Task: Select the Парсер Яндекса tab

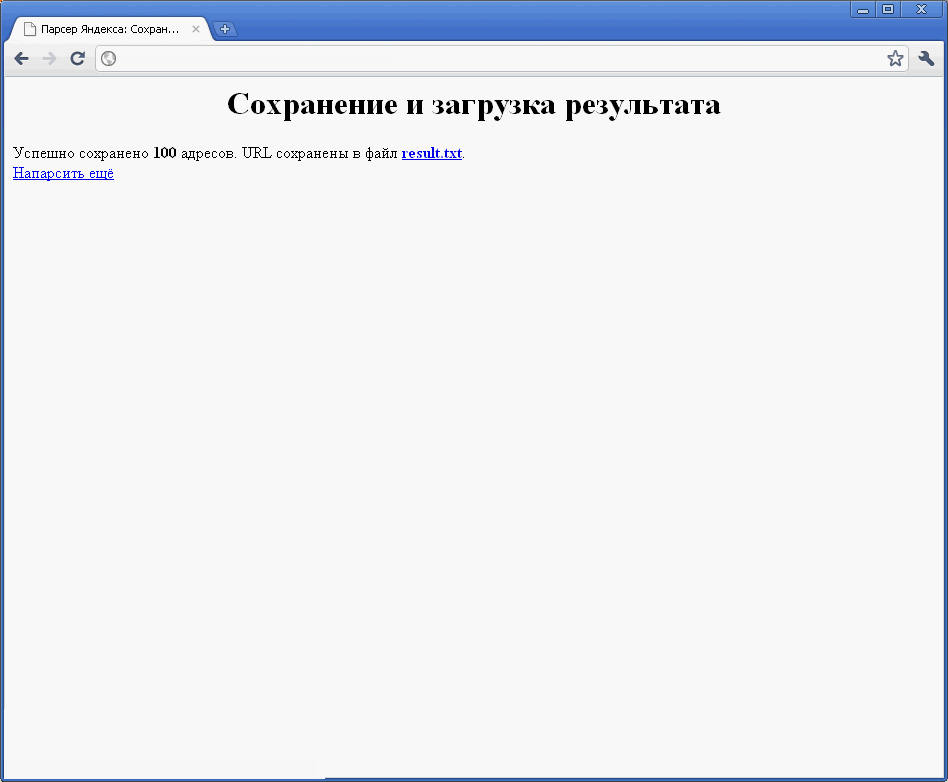Action: coord(110,29)
